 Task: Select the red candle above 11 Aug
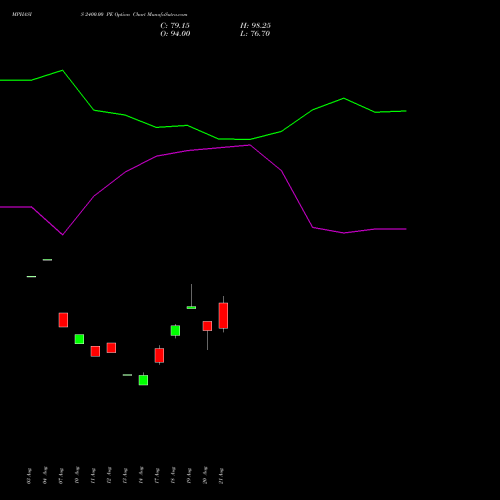click(x=95, y=351)
